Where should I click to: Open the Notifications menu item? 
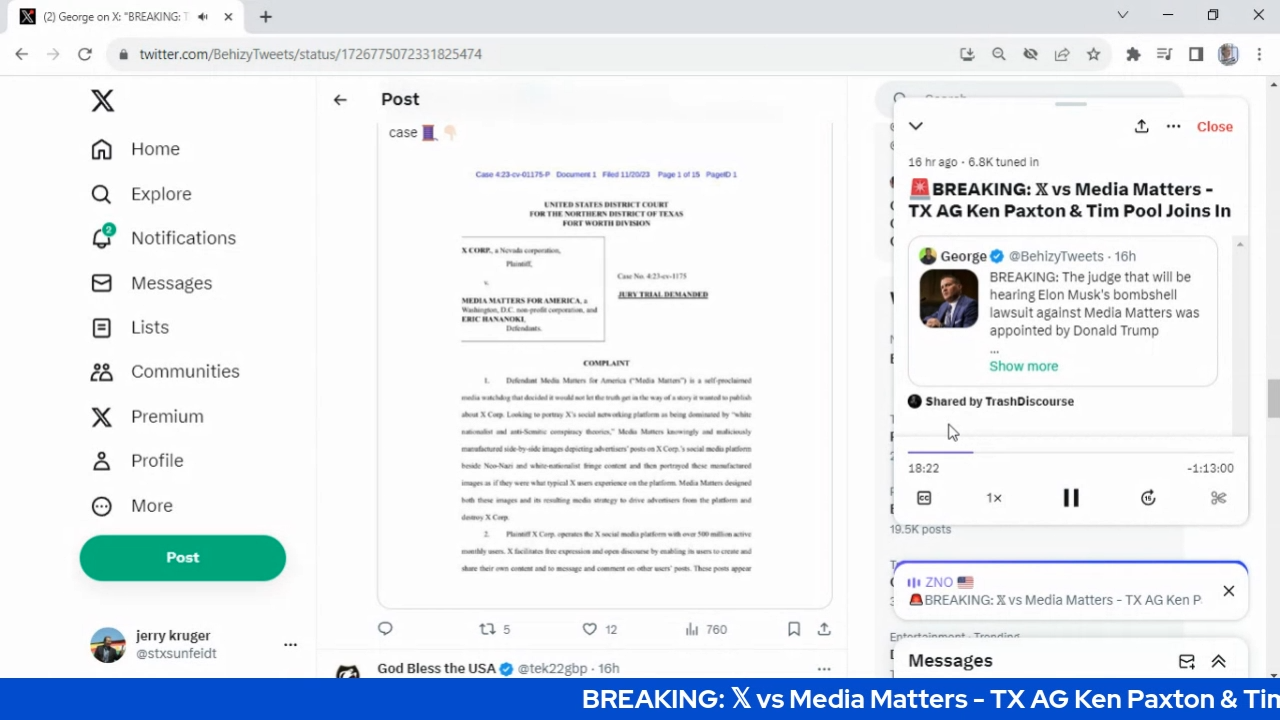point(183,238)
